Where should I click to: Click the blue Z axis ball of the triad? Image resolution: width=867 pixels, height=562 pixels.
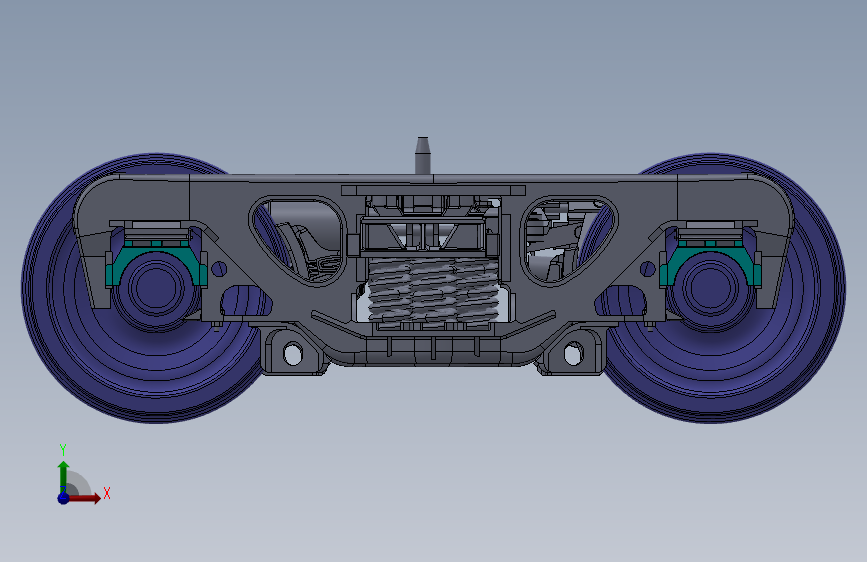click(63, 498)
